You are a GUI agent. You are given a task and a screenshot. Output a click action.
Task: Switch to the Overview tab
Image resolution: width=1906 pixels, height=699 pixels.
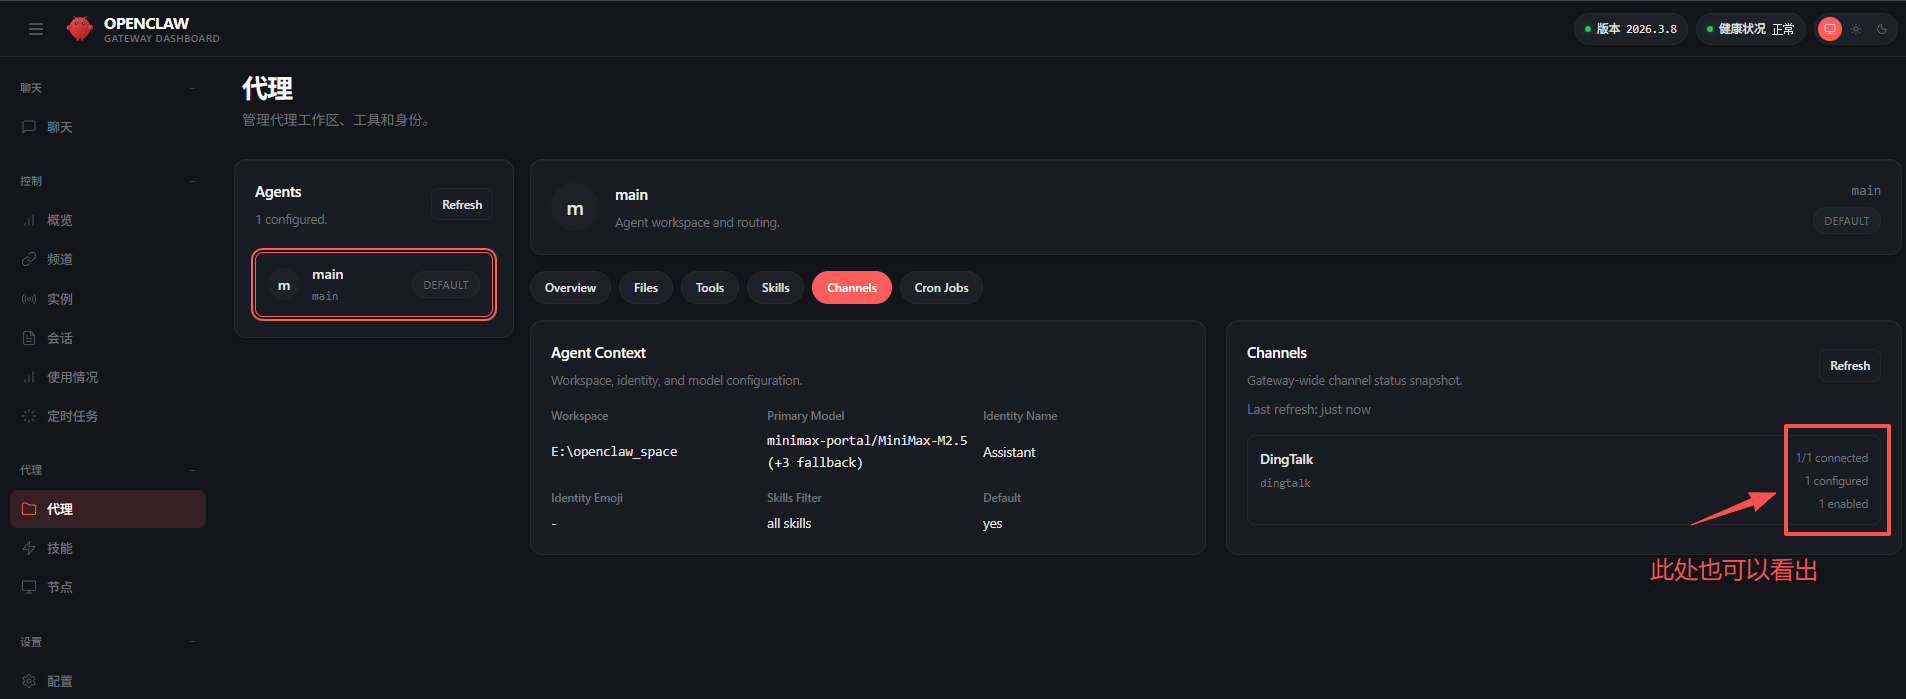(570, 287)
